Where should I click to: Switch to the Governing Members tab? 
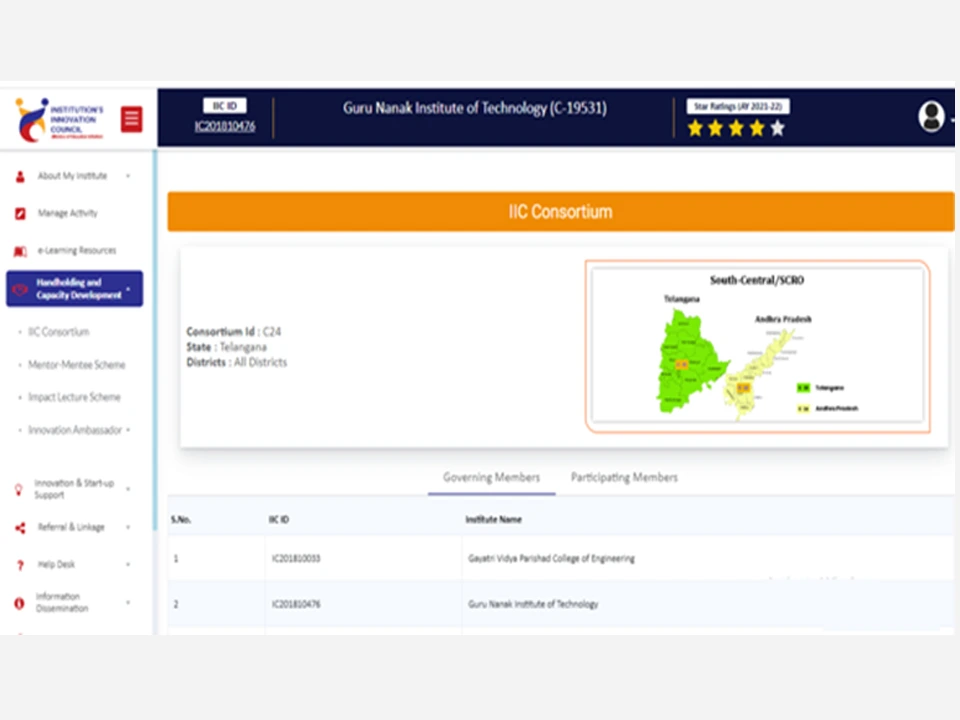click(492, 478)
